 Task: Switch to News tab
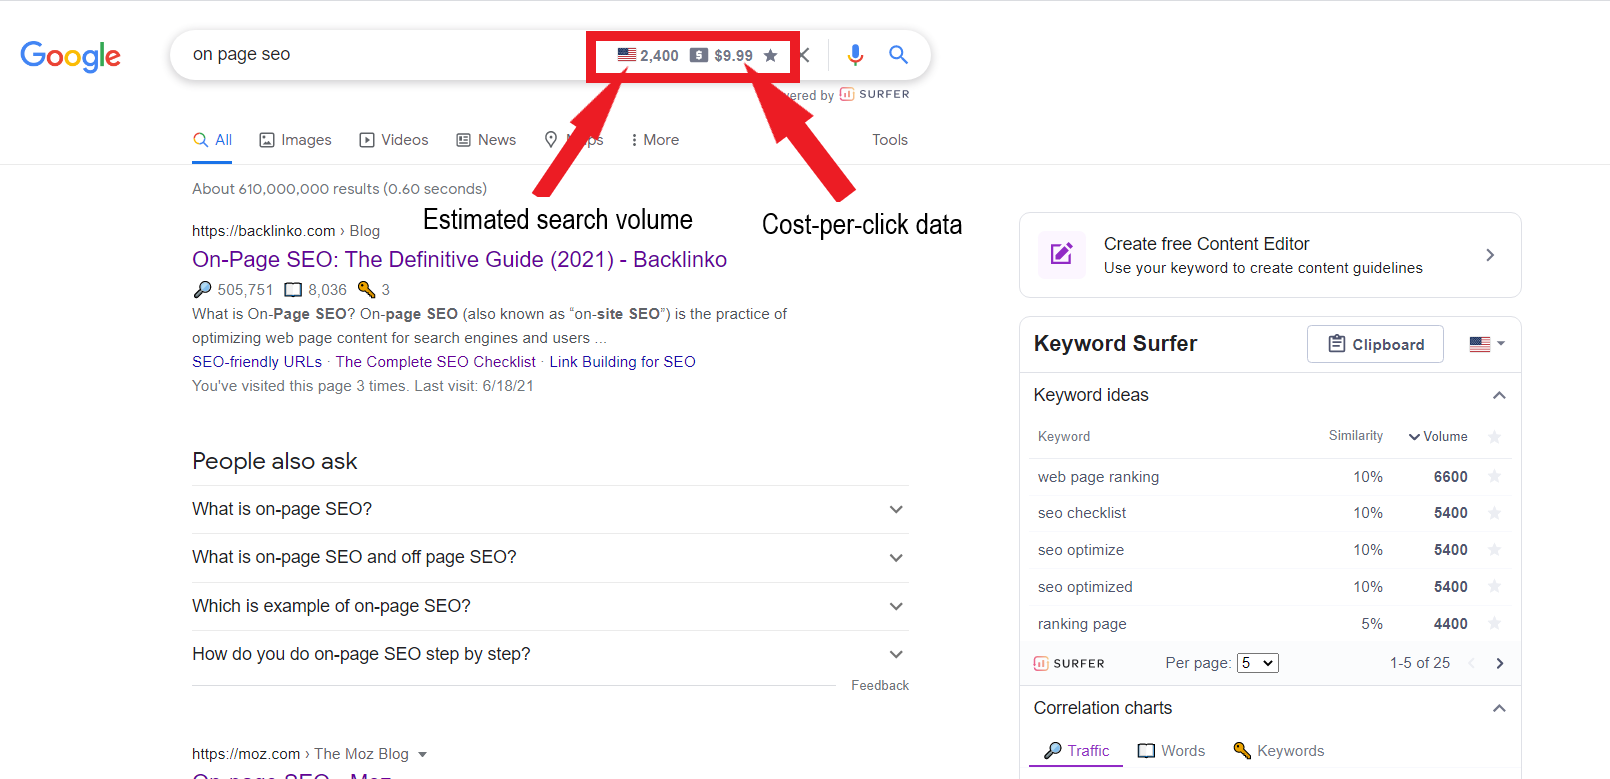pos(486,140)
